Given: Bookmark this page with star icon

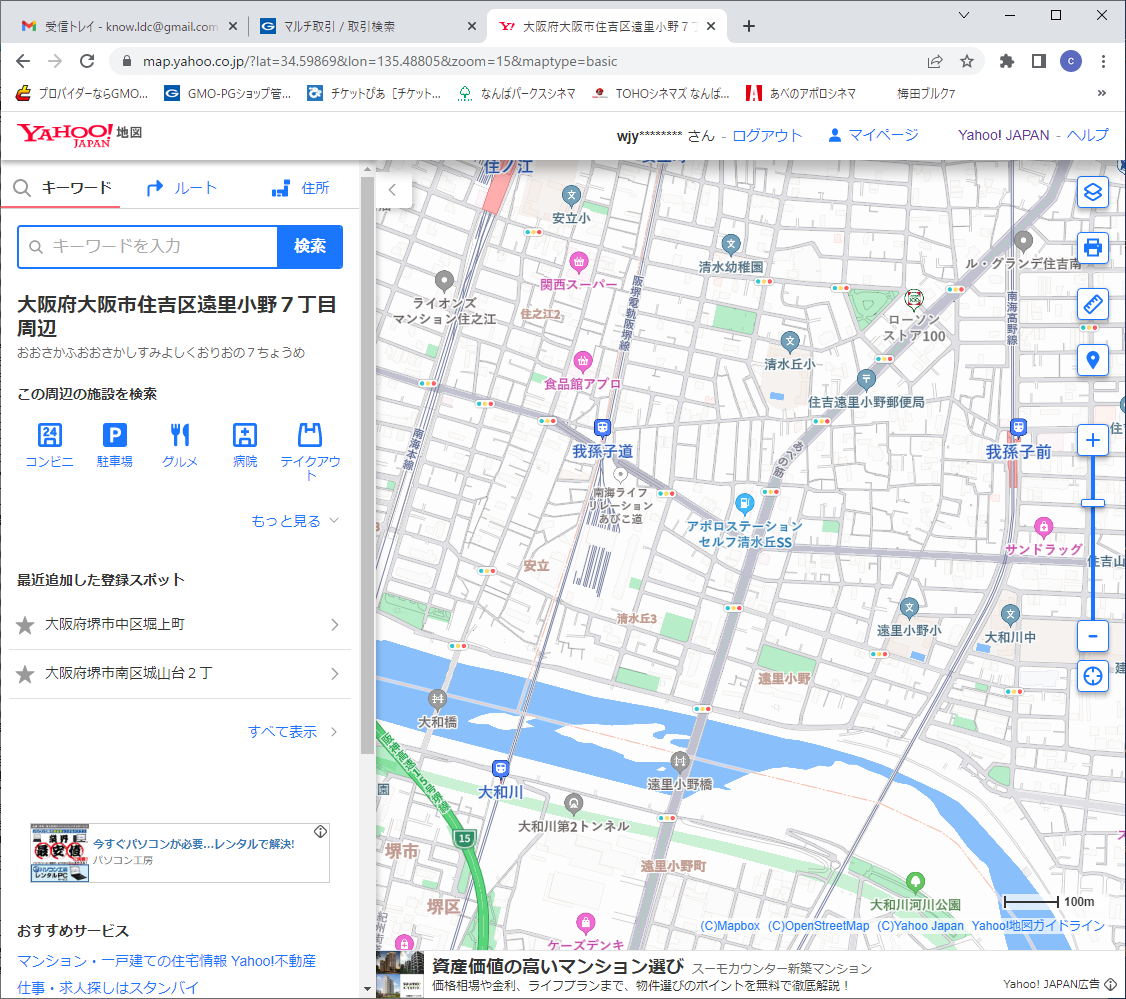Looking at the screenshot, I should point(967,61).
